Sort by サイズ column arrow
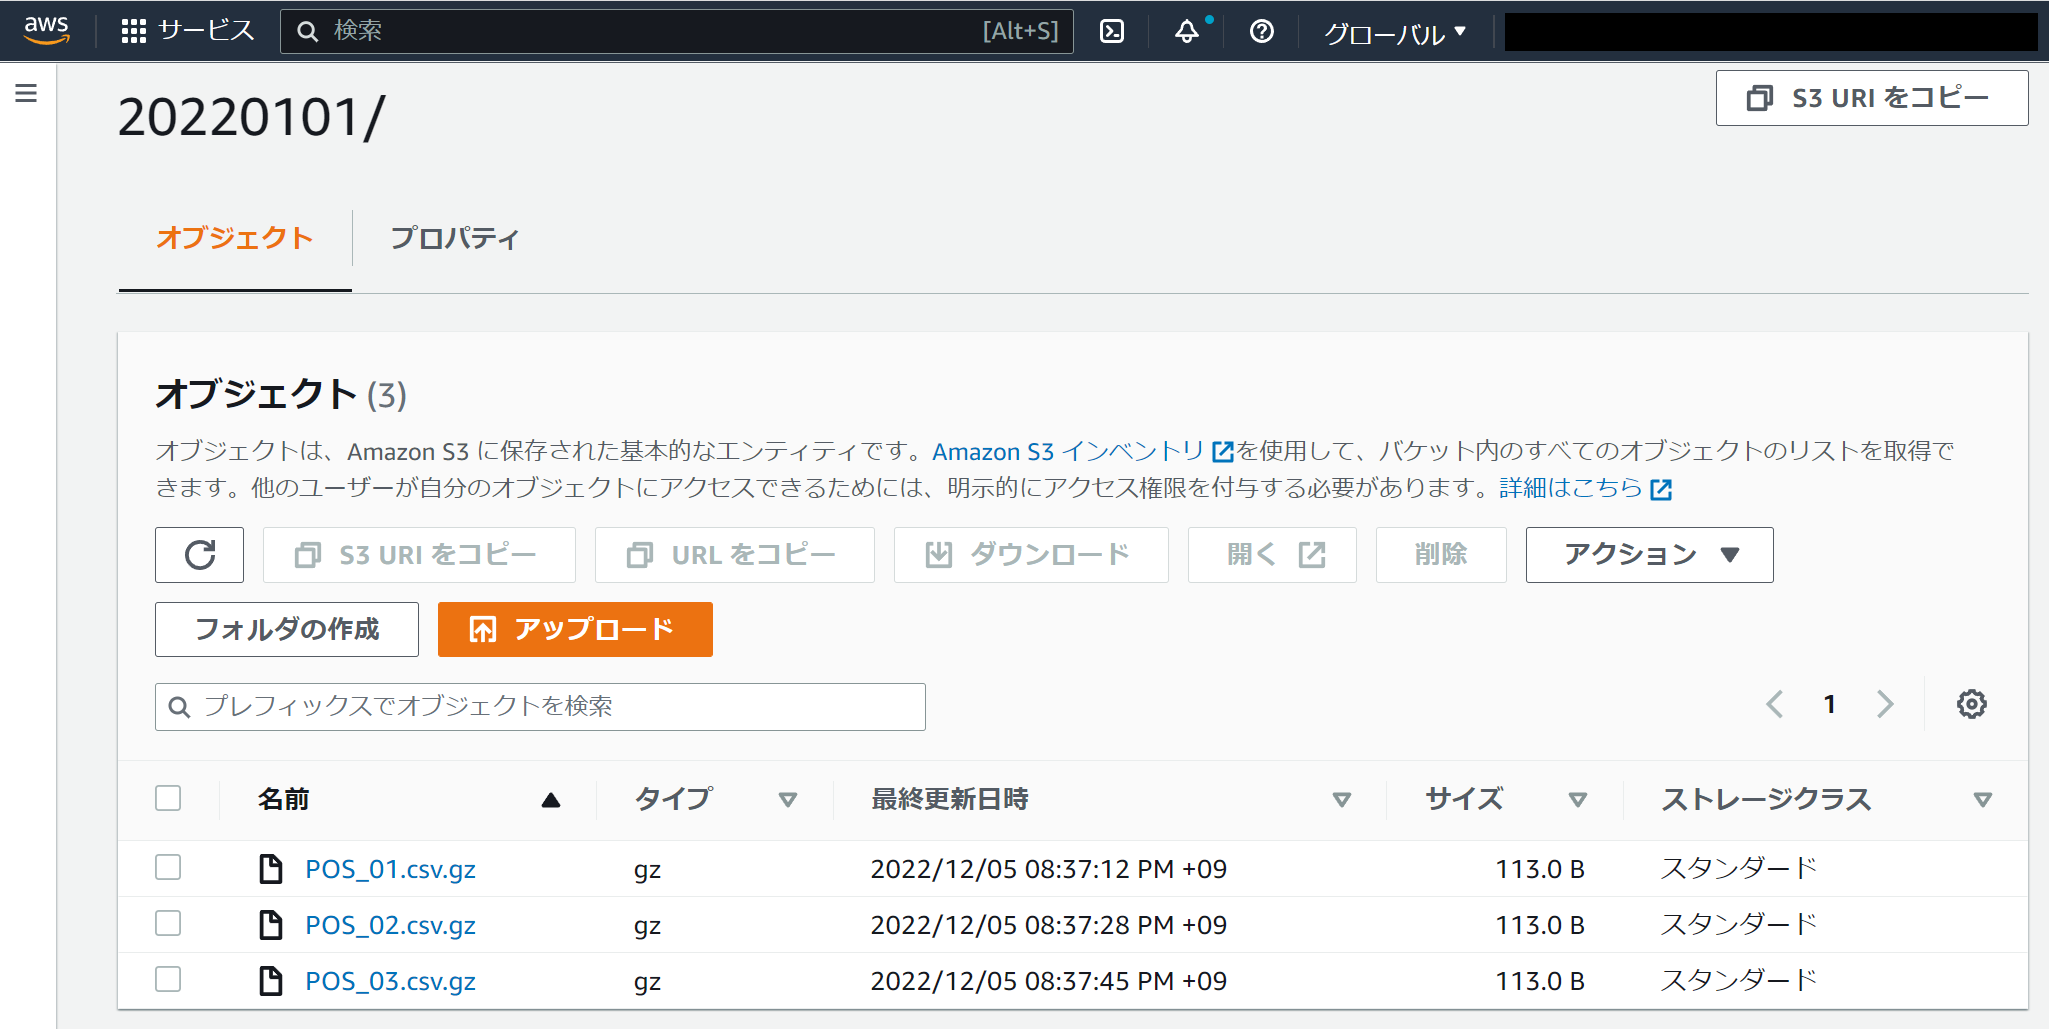Viewport: 2049px width, 1029px height. pyautogui.click(x=1578, y=800)
